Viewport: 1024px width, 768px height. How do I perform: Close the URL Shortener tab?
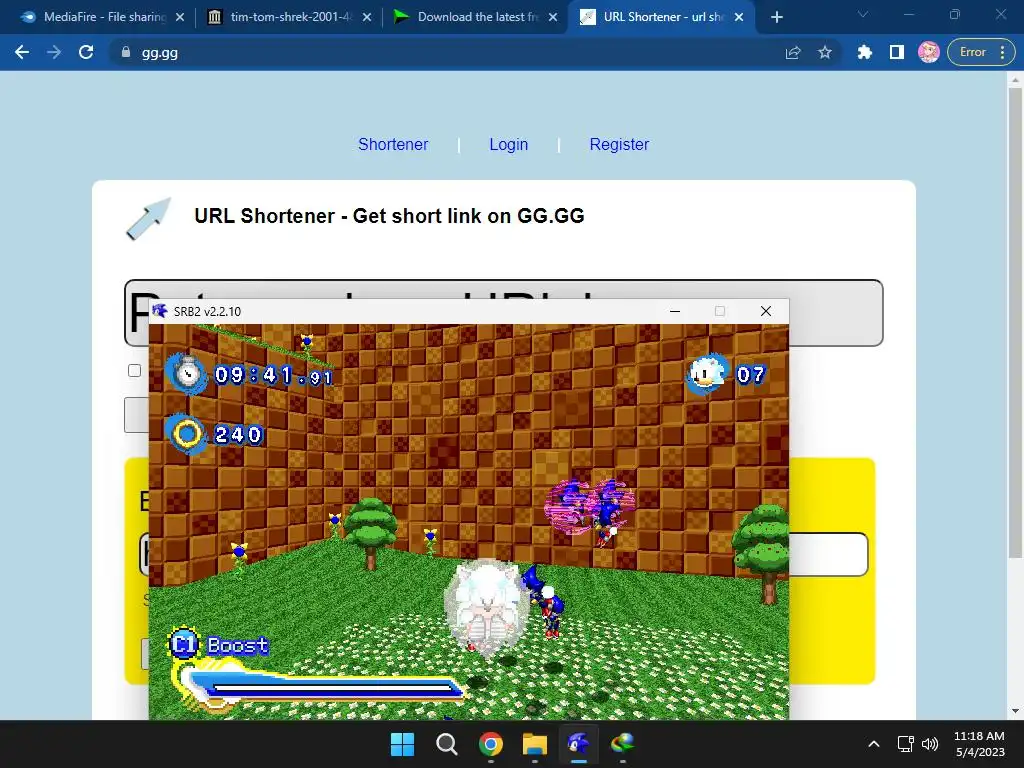tap(739, 17)
